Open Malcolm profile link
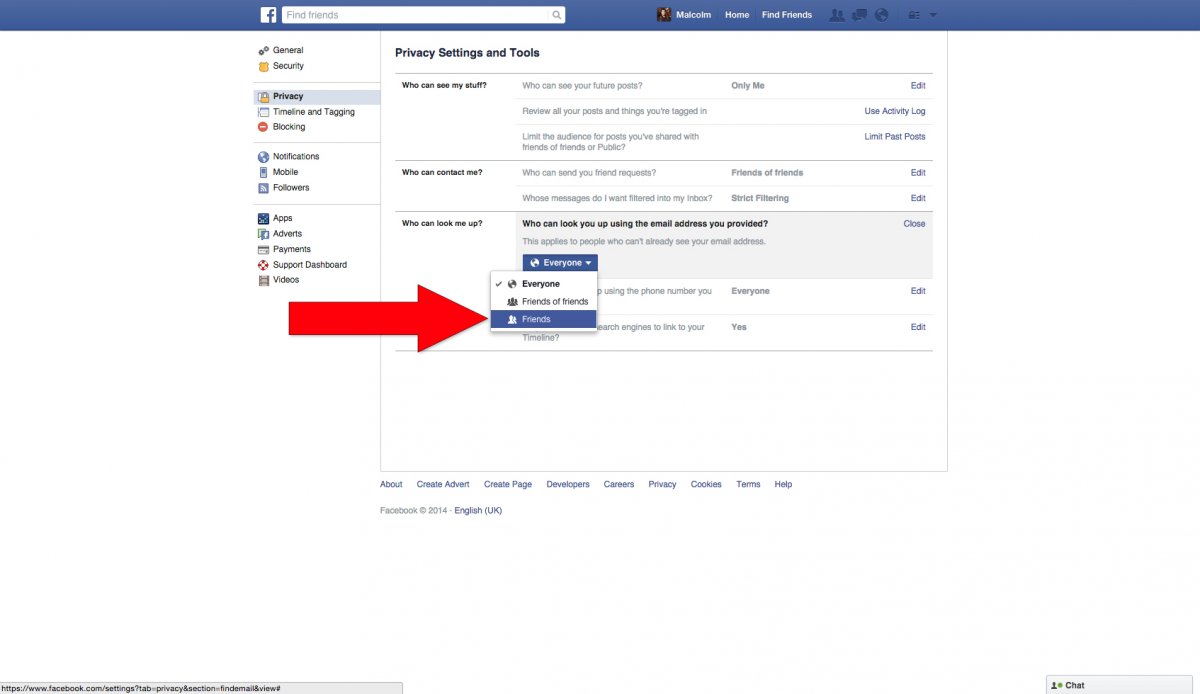The image size is (1200, 694). click(x=694, y=15)
